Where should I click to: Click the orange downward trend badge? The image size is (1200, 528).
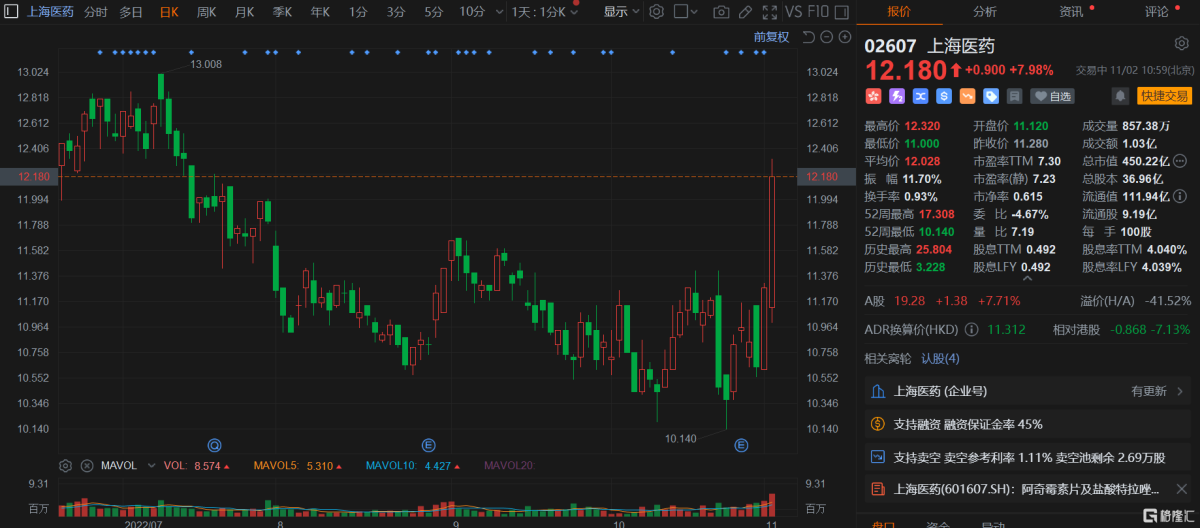[x=967, y=96]
